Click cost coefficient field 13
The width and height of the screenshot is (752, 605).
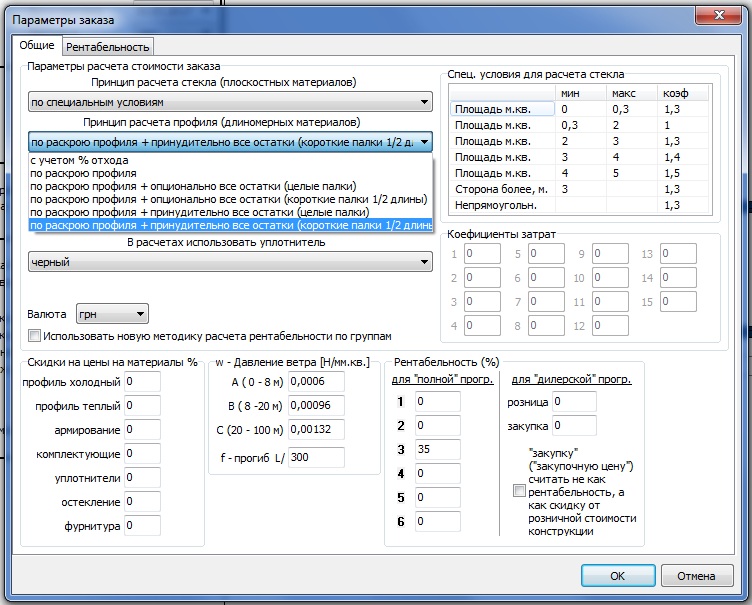[x=678, y=253]
